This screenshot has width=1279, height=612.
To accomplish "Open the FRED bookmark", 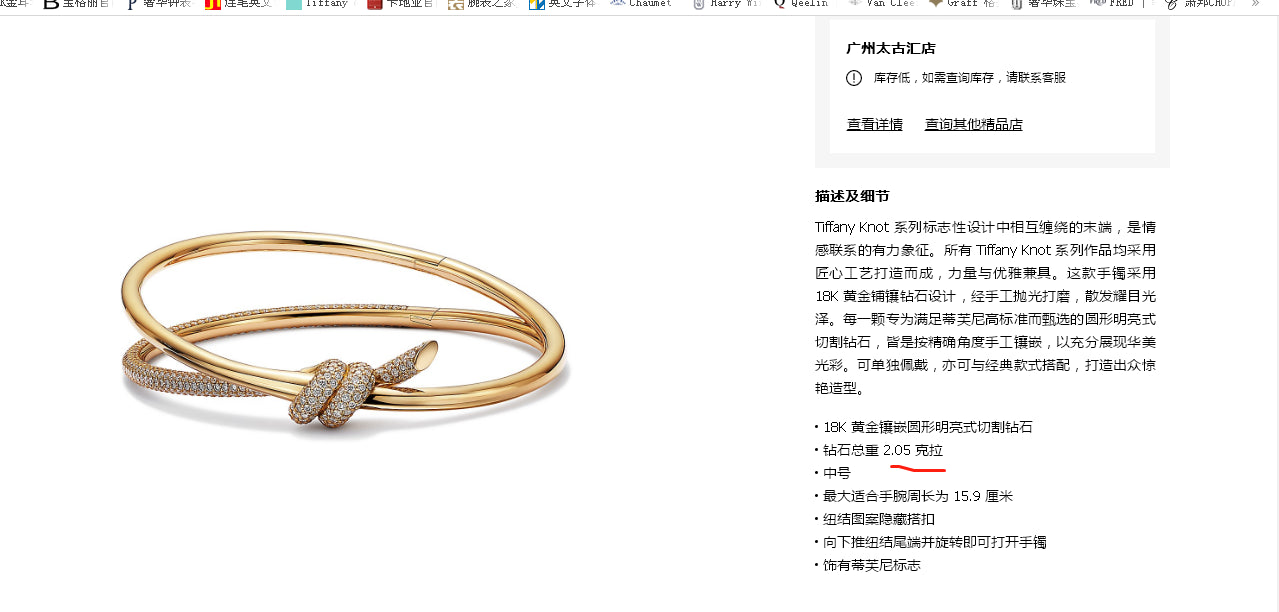I will pyautogui.click(x=1111, y=4).
